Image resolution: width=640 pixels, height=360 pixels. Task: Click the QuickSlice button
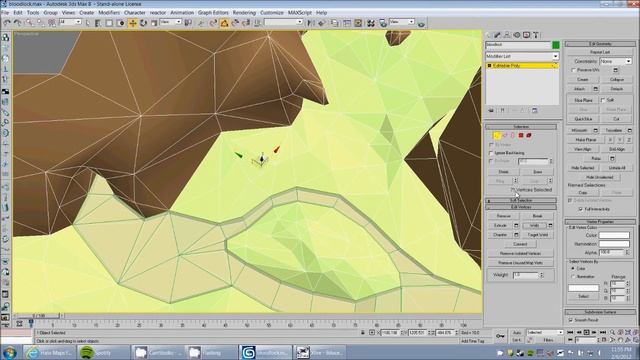tap(583, 119)
